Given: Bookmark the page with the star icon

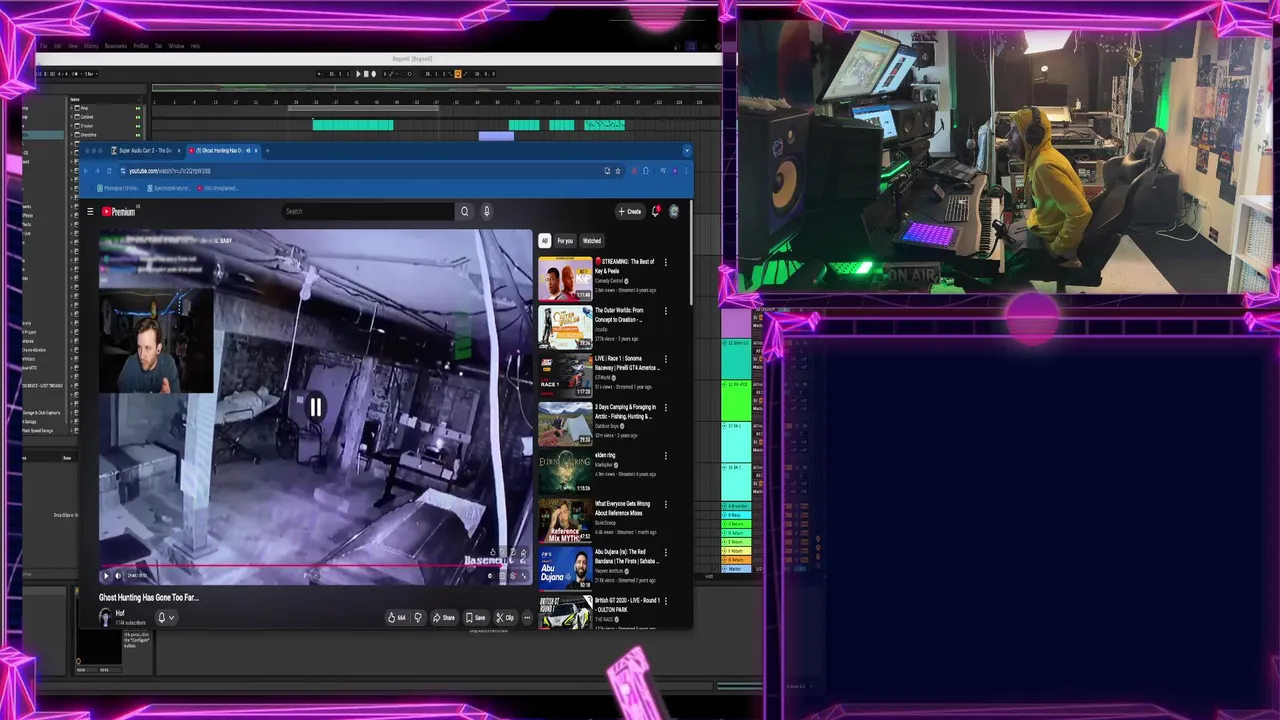Looking at the screenshot, I should tap(618, 171).
